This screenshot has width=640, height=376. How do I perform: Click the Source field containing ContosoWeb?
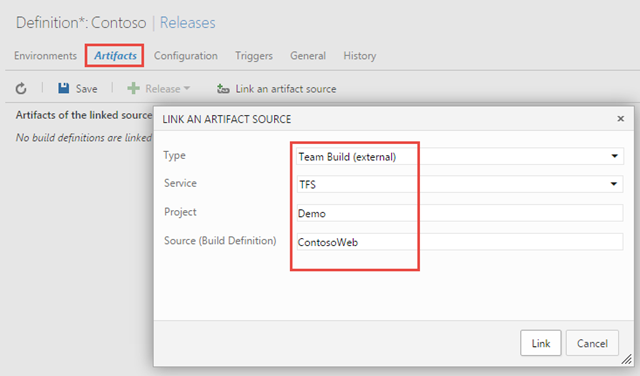(x=460, y=242)
